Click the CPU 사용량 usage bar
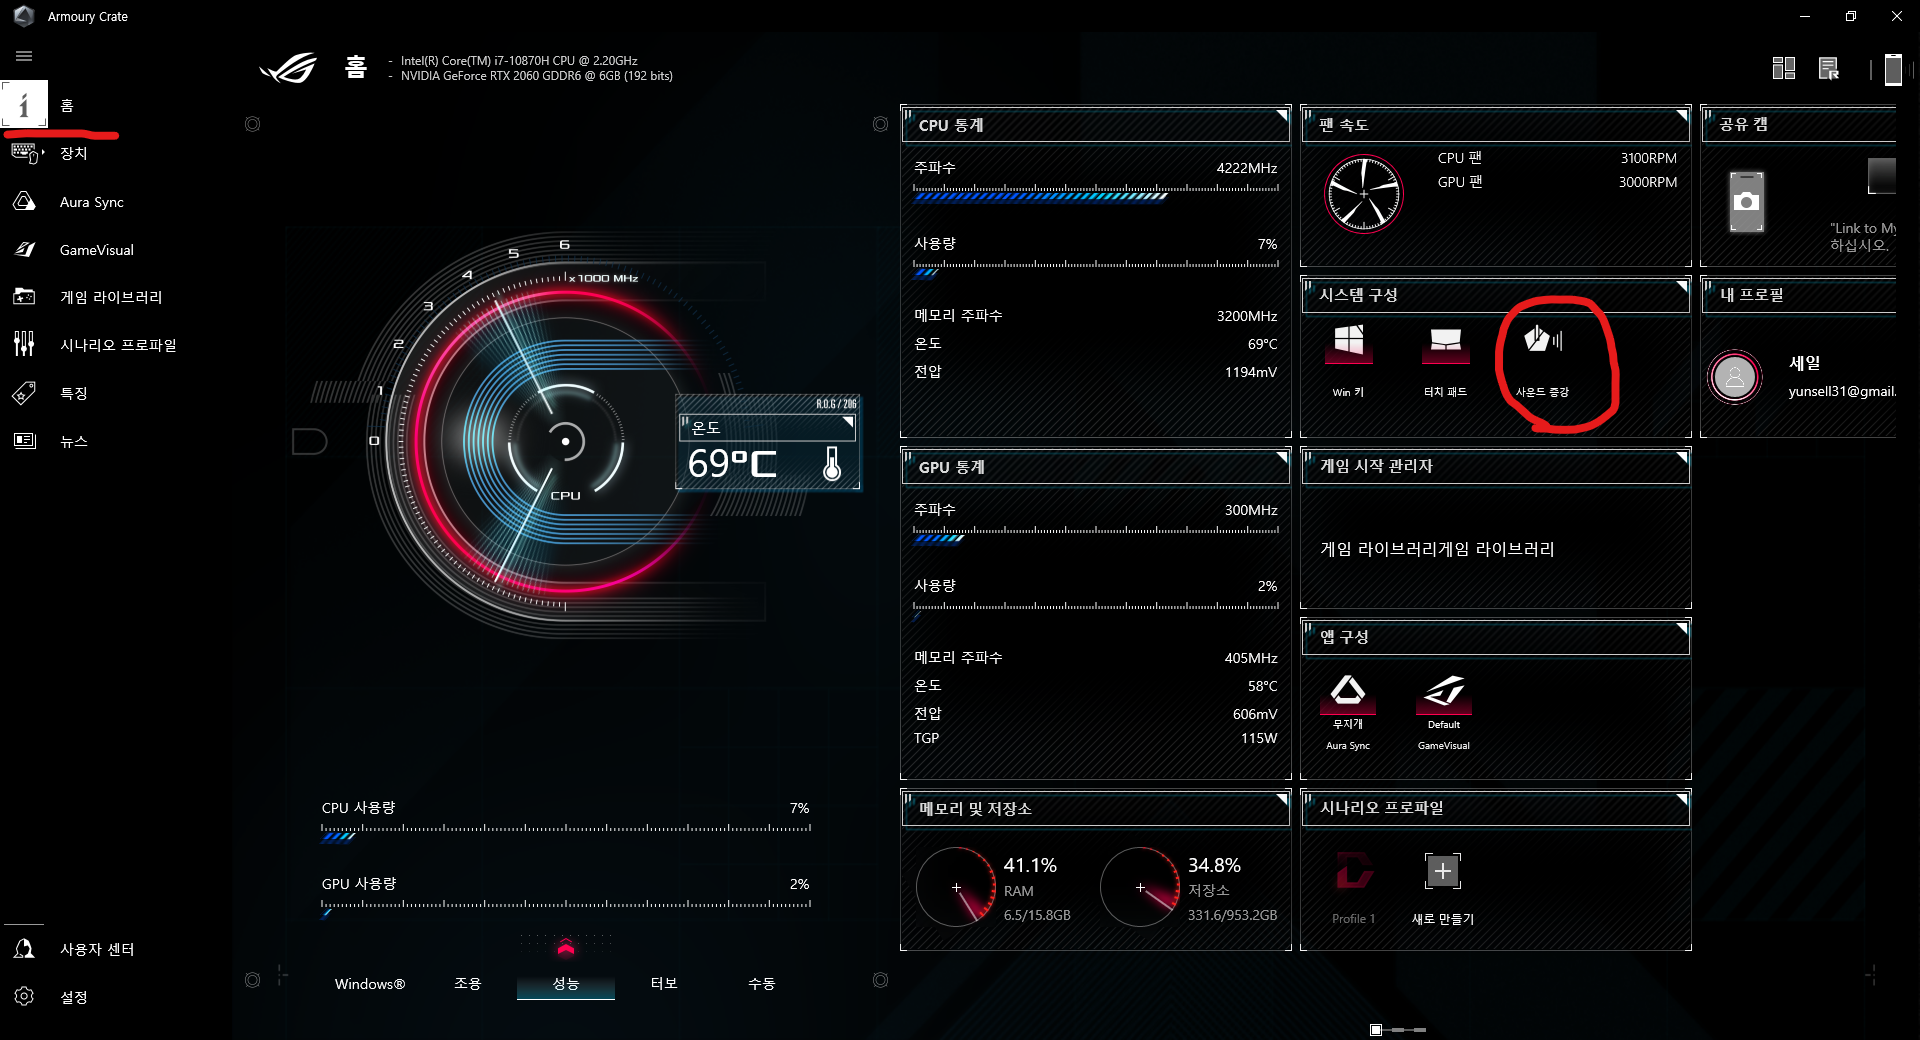Image resolution: width=1920 pixels, height=1040 pixels. (566, 833)
